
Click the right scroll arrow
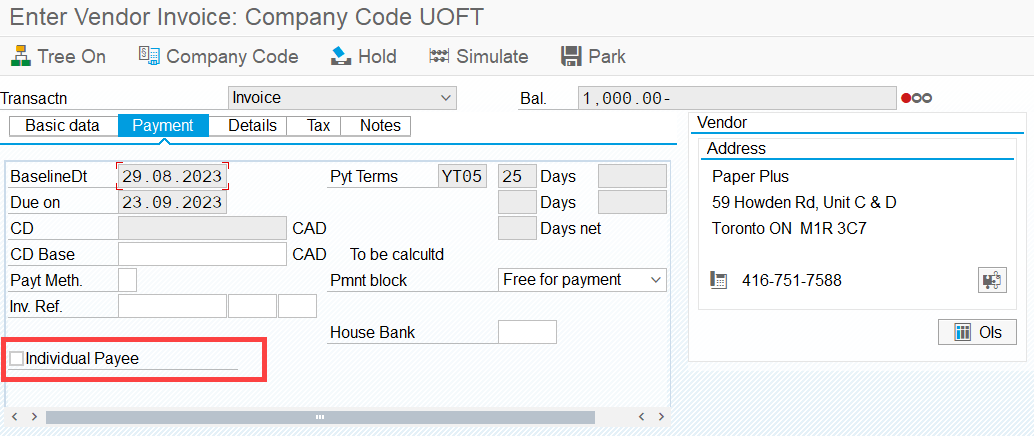(661, 417)
